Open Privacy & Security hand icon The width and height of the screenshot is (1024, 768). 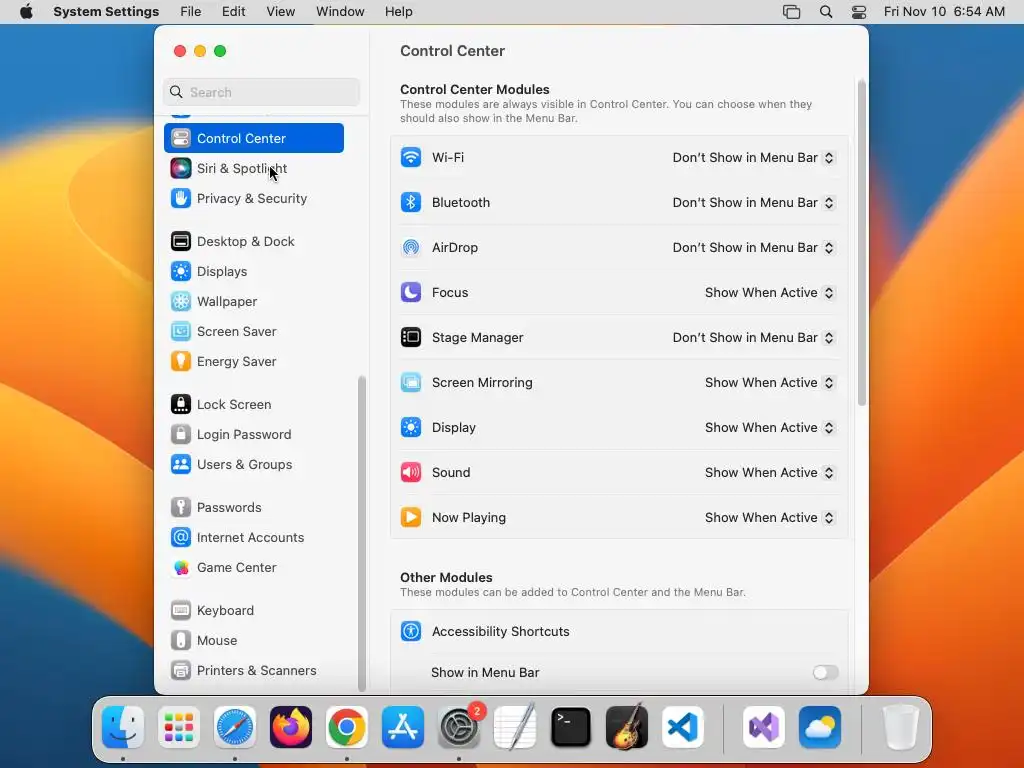[181, 199]
